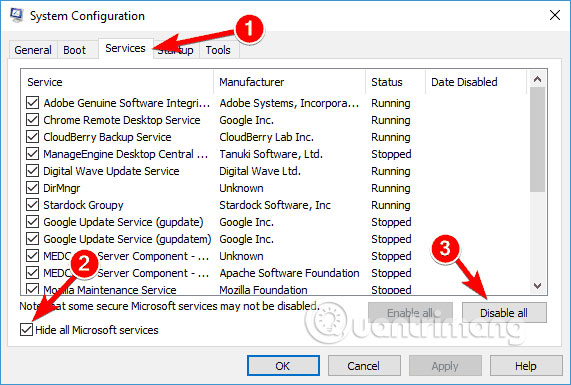Image resolution: width=571 pixels, height=385 pixels.
Task: Open Help for System Configuration
Action: pos(526,366)
